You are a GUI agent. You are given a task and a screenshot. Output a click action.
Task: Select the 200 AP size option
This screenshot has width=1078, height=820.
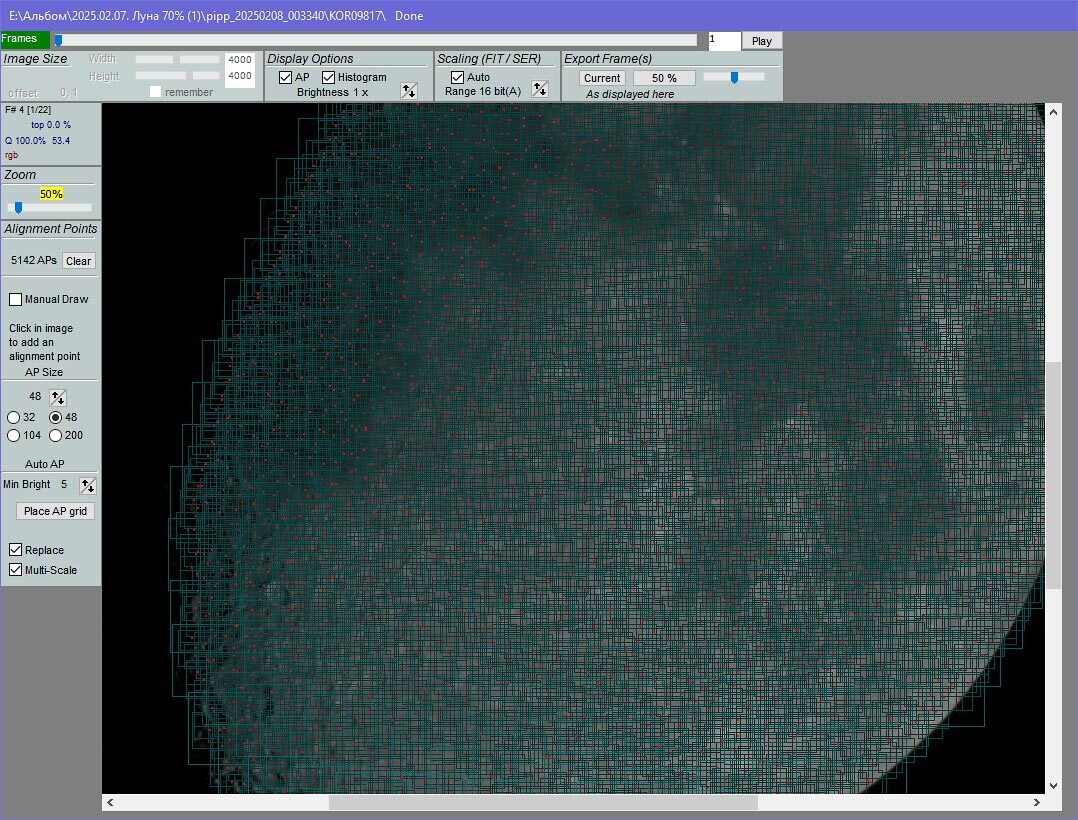coord(56,435)
